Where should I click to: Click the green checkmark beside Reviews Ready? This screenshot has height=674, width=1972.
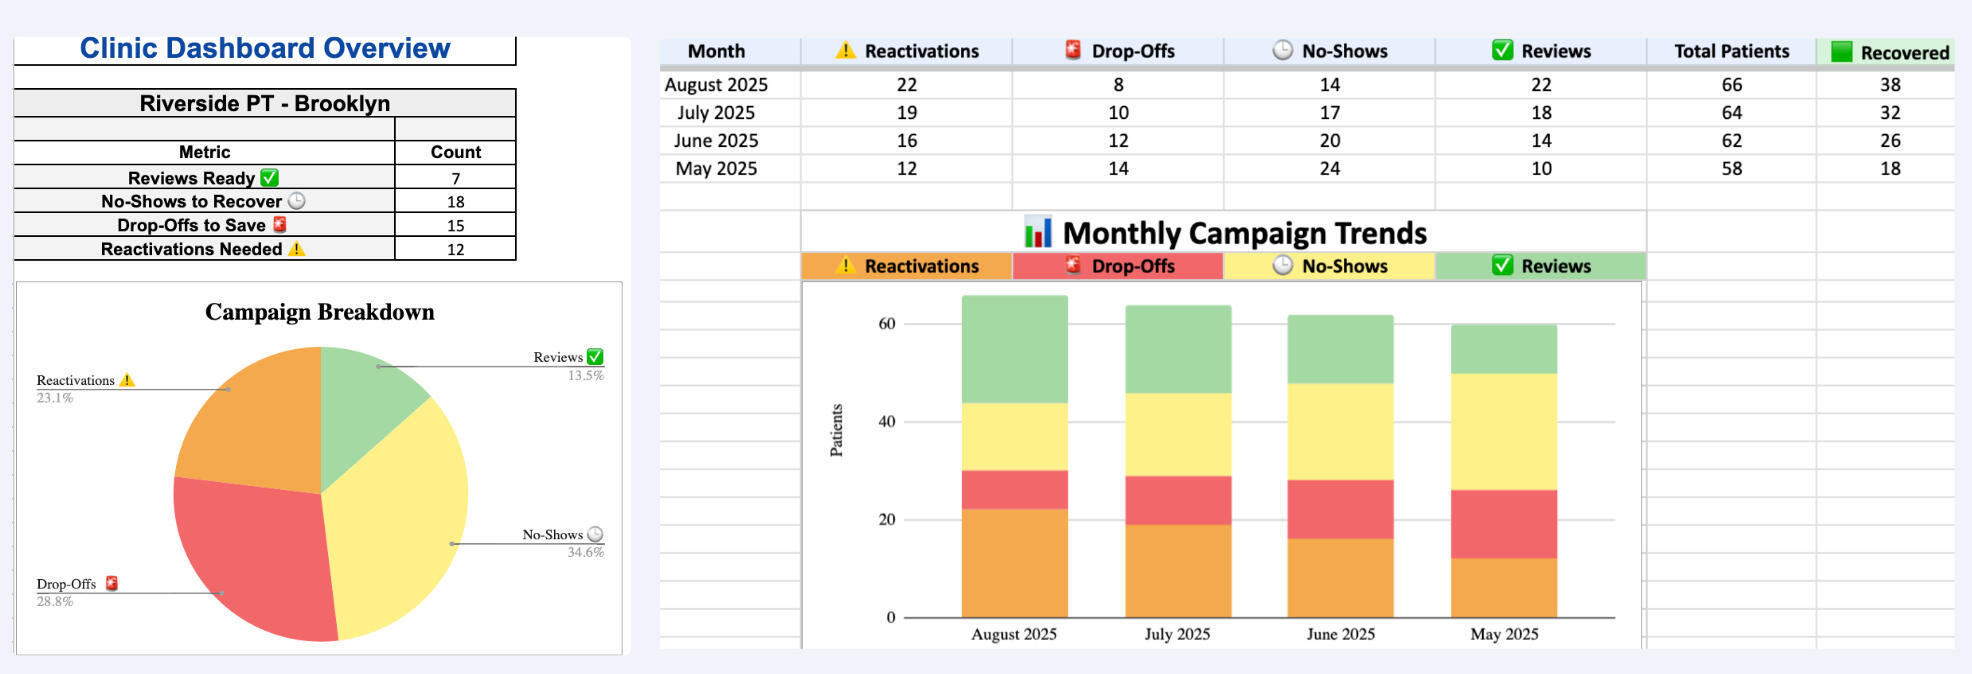[269, 178]
